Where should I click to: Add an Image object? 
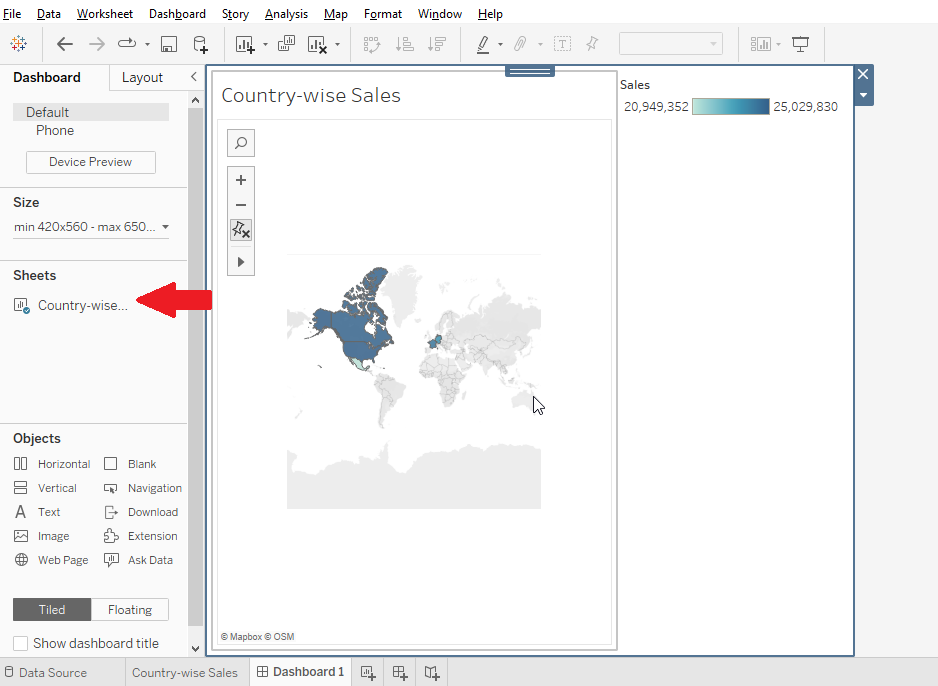(x=42, y=536)
